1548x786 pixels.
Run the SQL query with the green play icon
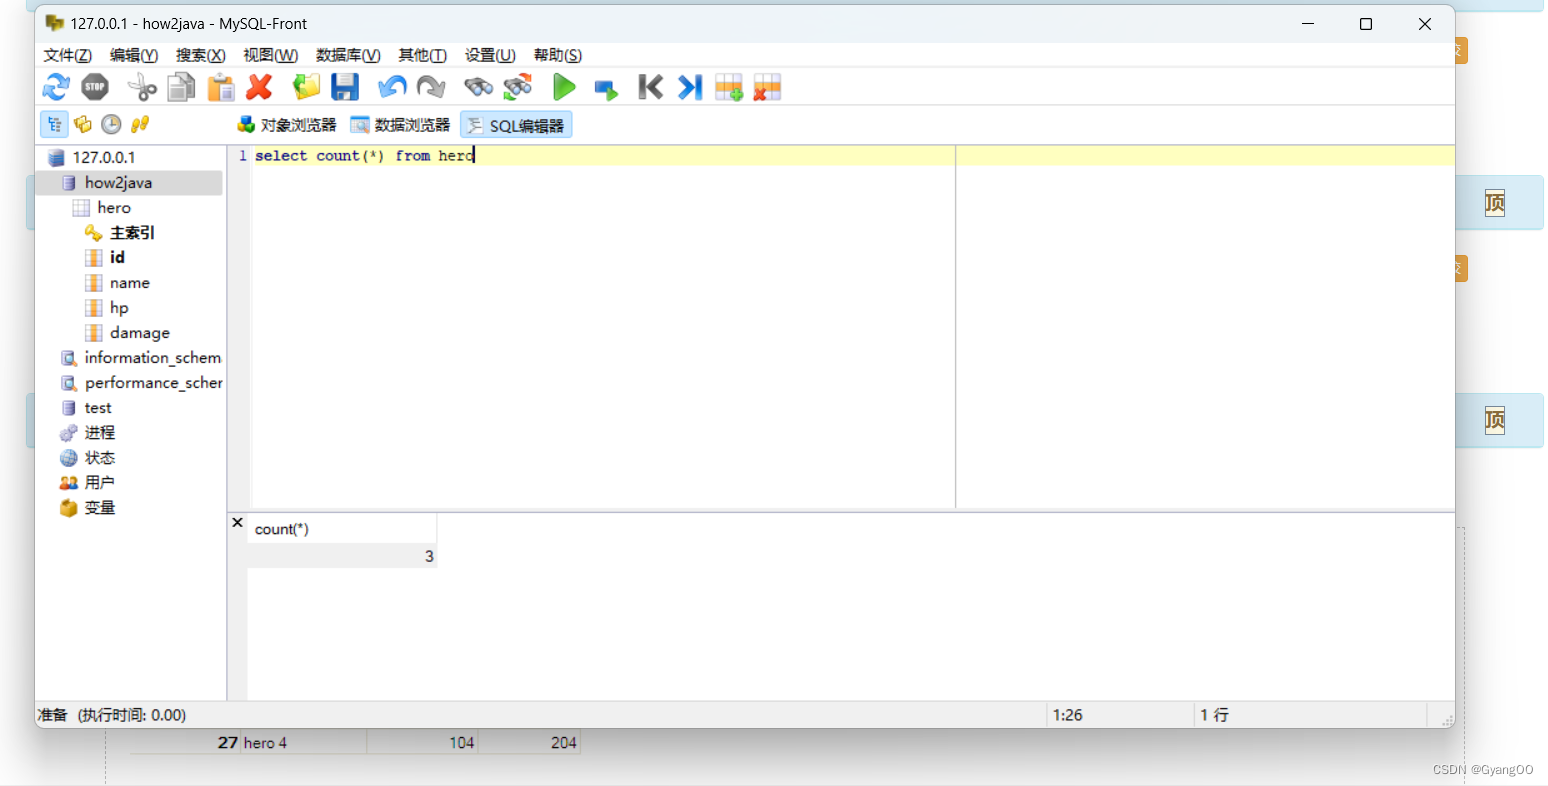click(564, 87)
